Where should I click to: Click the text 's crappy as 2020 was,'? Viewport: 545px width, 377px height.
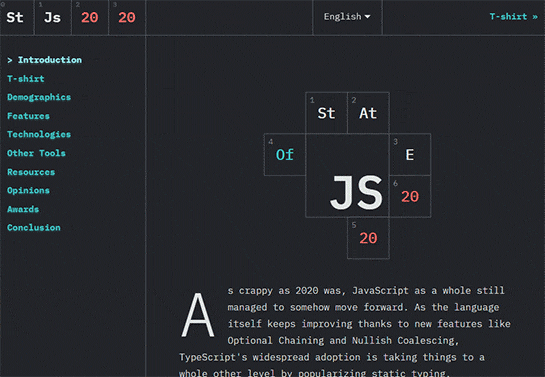[286, 290]
